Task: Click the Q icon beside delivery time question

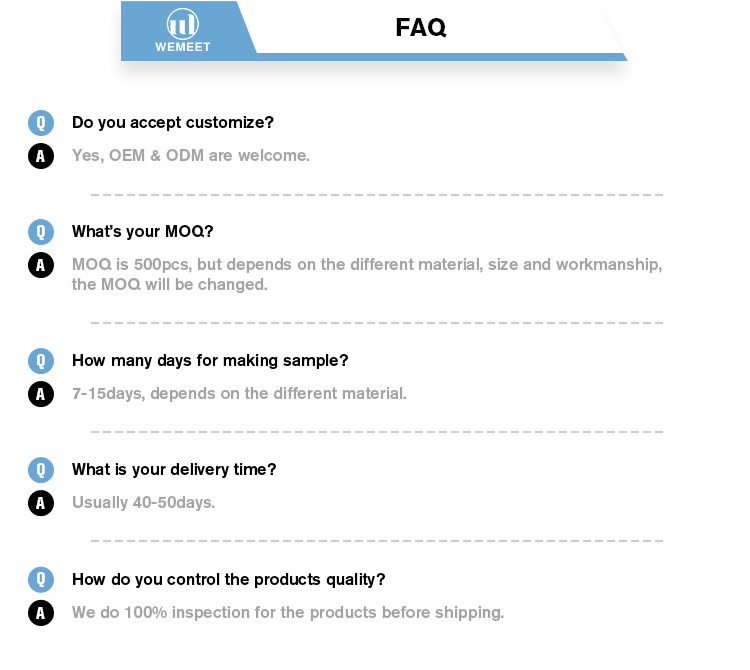Action: click(x=40, y=470)
